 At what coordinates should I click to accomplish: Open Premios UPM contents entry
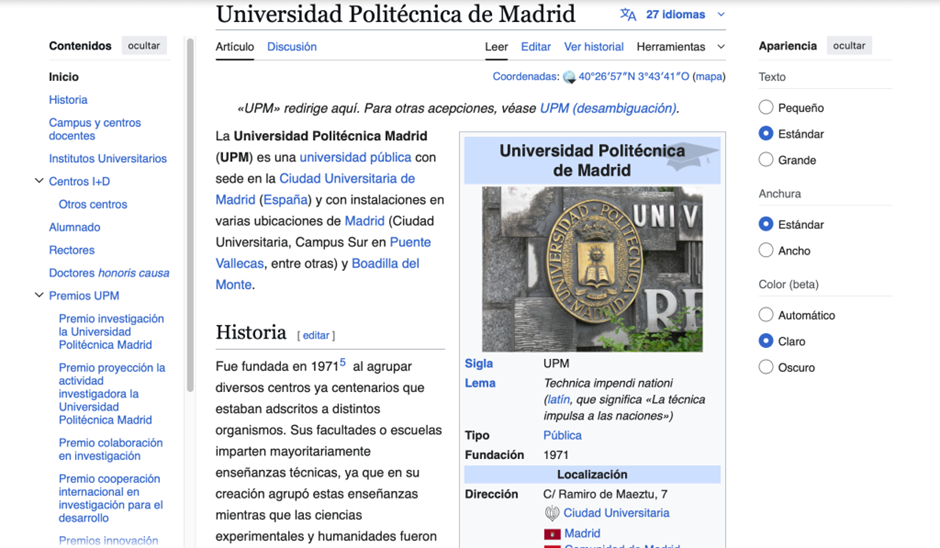click(x=84, y=296)
